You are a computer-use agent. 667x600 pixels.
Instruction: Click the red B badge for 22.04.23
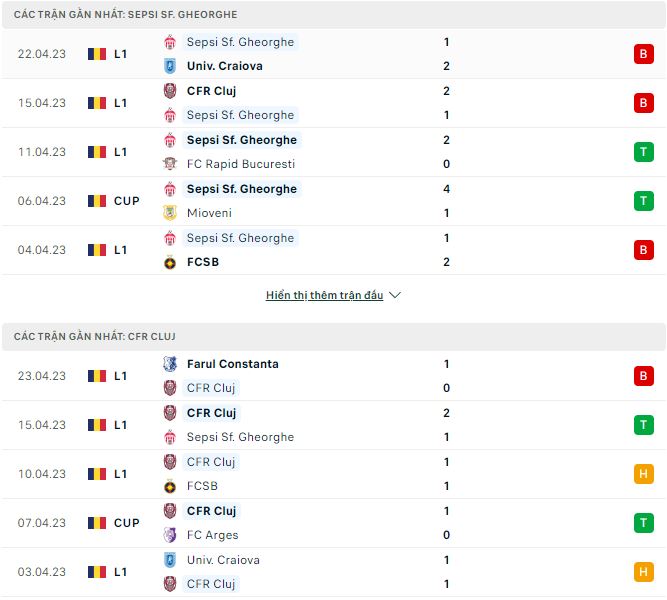click(x=643, y=54)
